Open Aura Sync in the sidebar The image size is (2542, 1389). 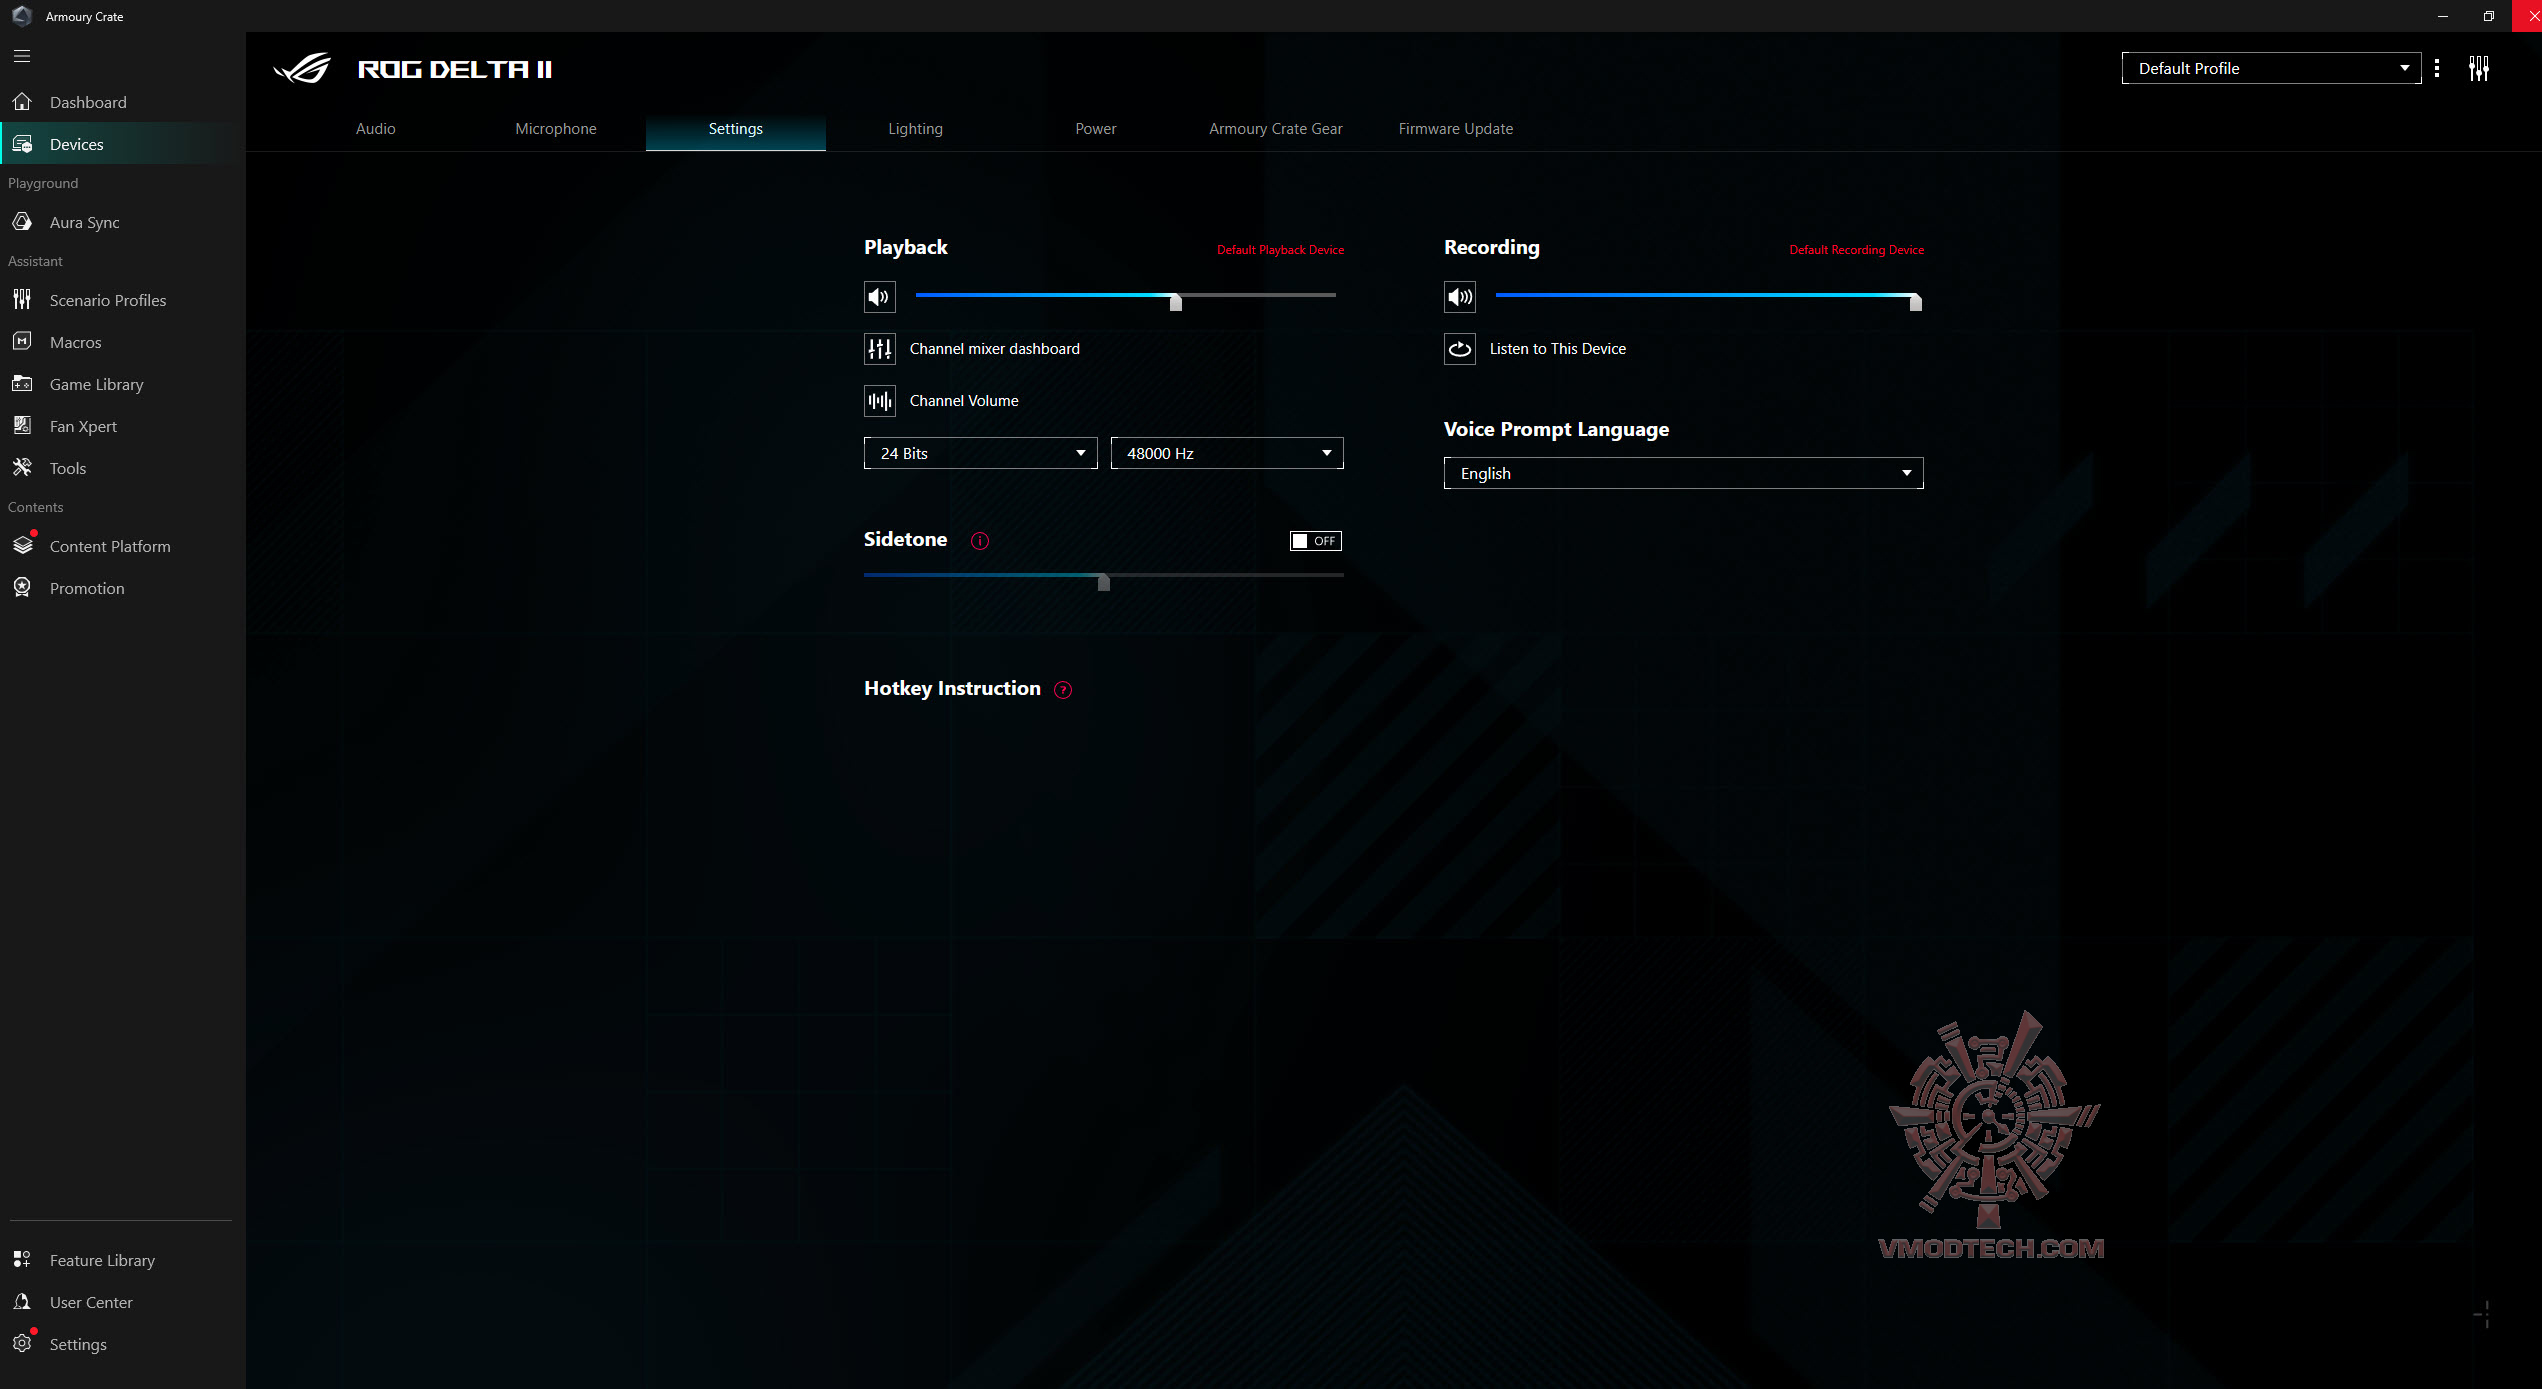click(x=84, y=222)
